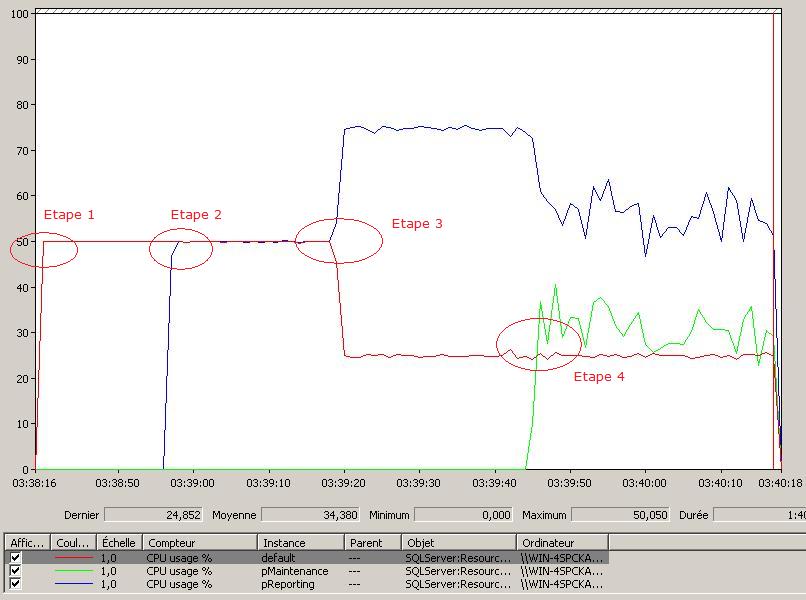Sort by the Compteur column header
806x600 pixels.
click(x=199, y=543)
